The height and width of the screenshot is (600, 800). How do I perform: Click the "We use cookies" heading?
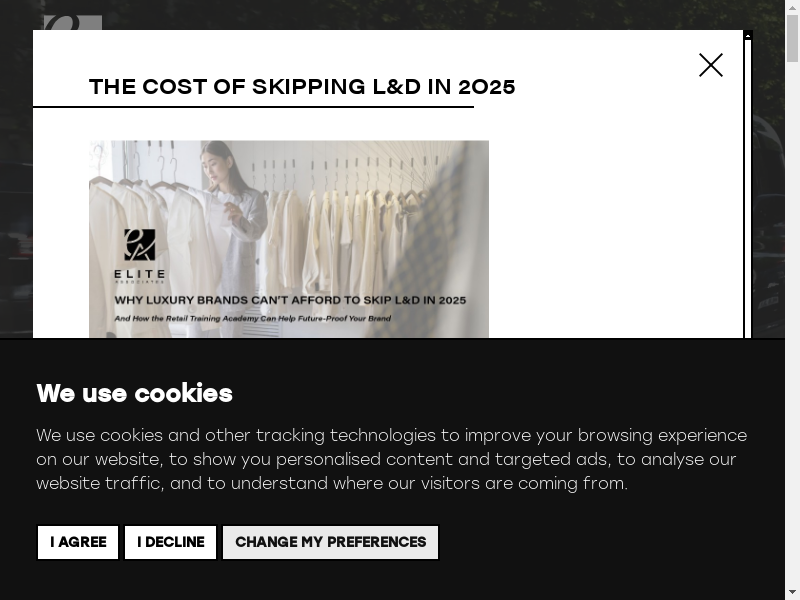135,393
